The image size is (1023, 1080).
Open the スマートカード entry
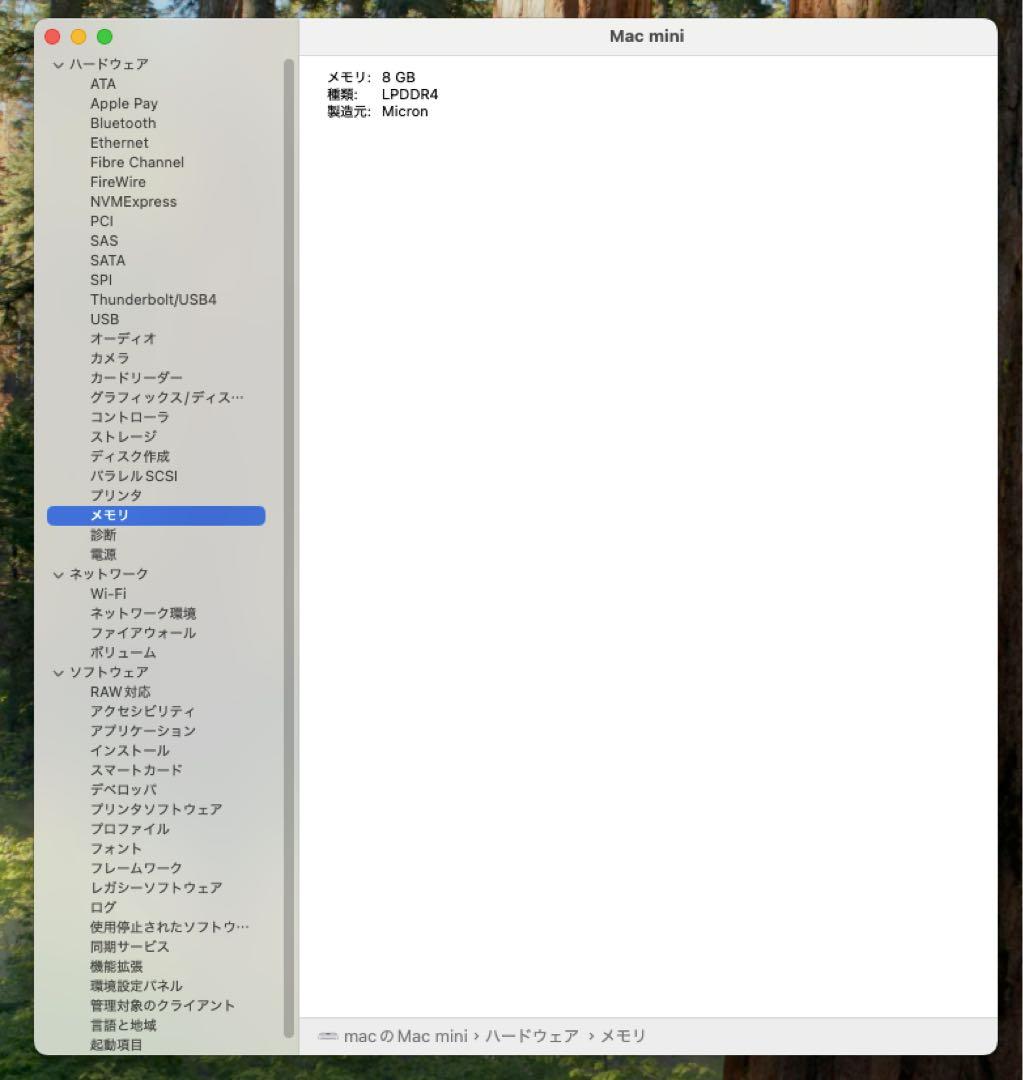(136, 770)
